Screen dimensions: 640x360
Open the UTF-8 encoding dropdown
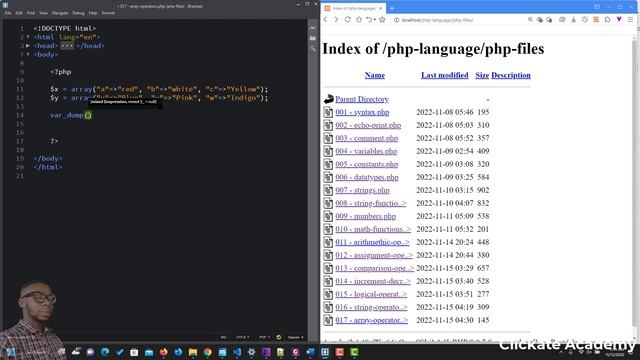pyautogui.click(x=242, y=337)
